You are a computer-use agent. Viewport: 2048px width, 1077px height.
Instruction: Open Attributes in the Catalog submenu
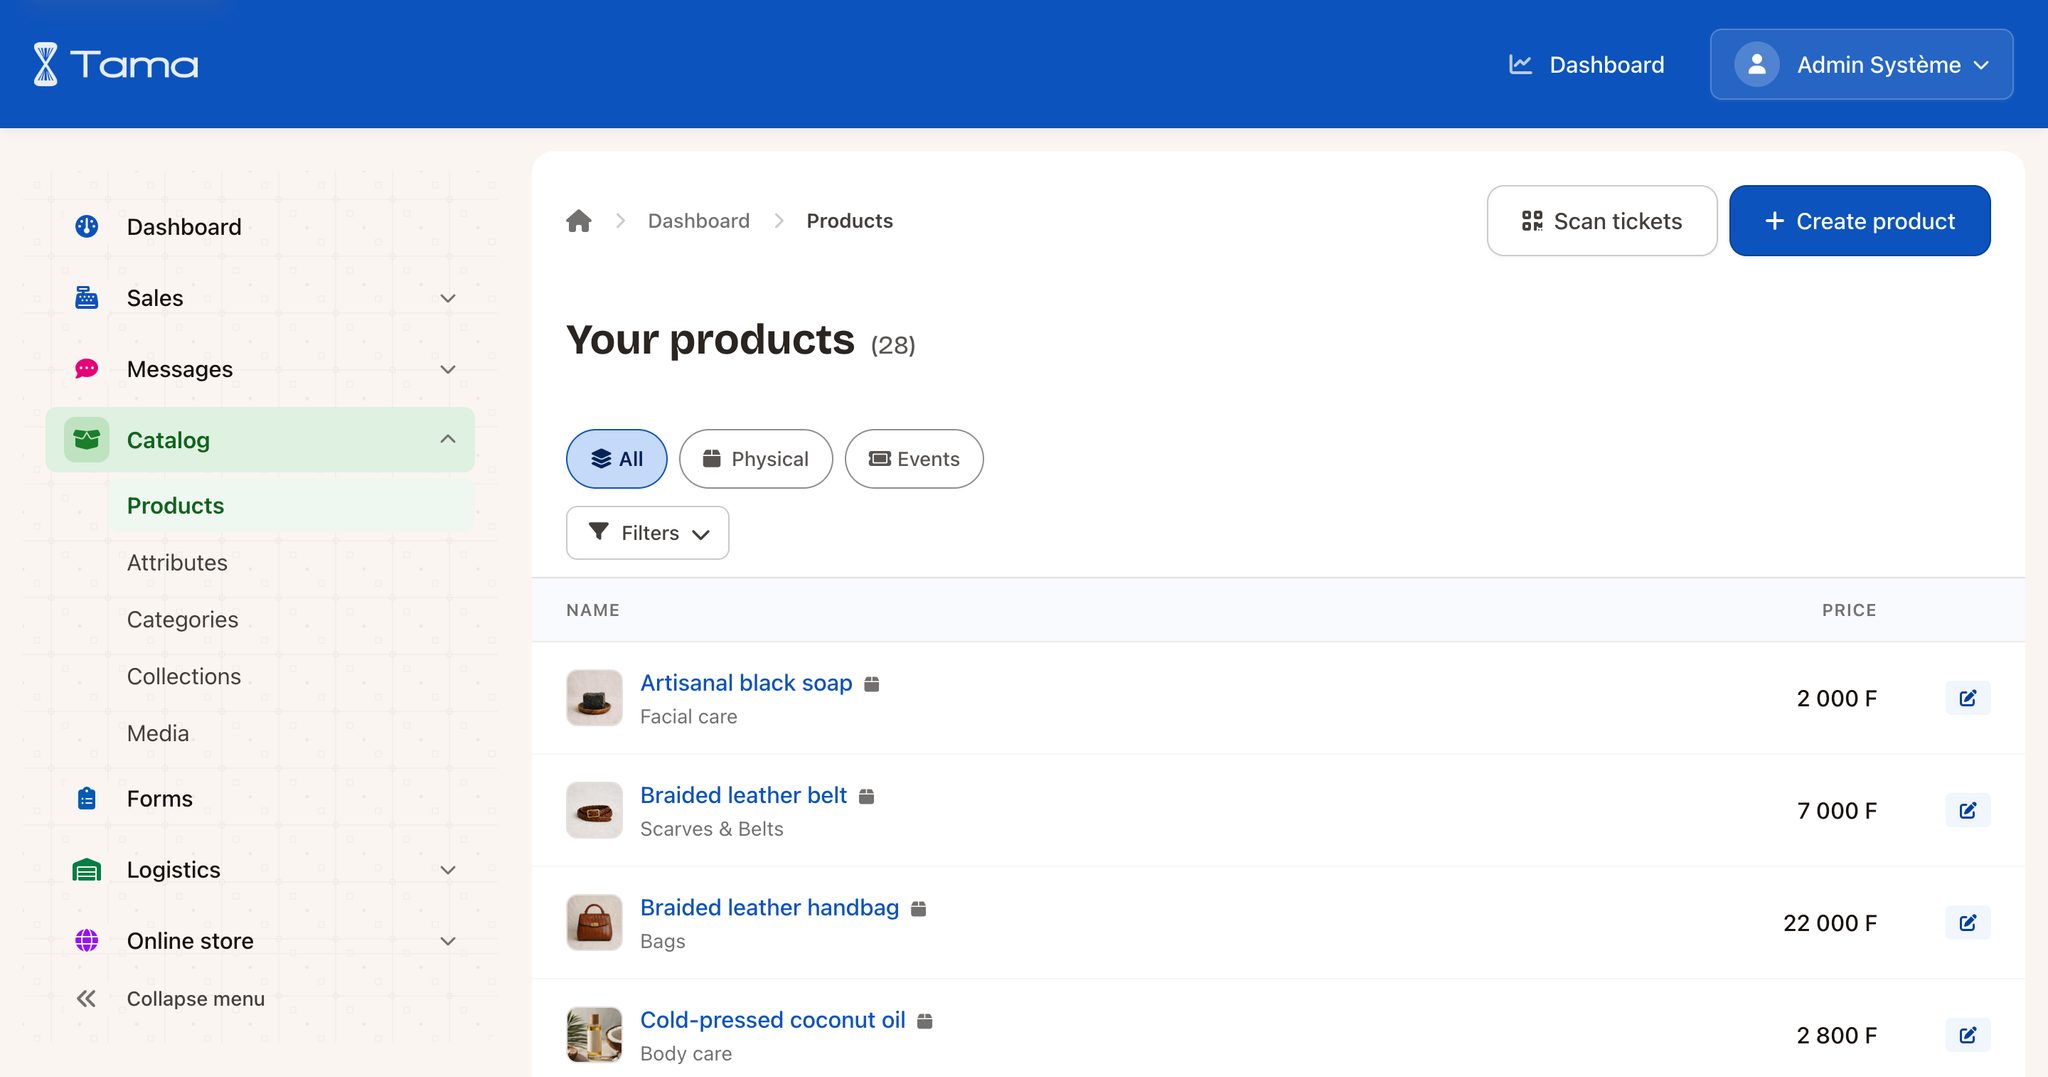pos(177,563)
